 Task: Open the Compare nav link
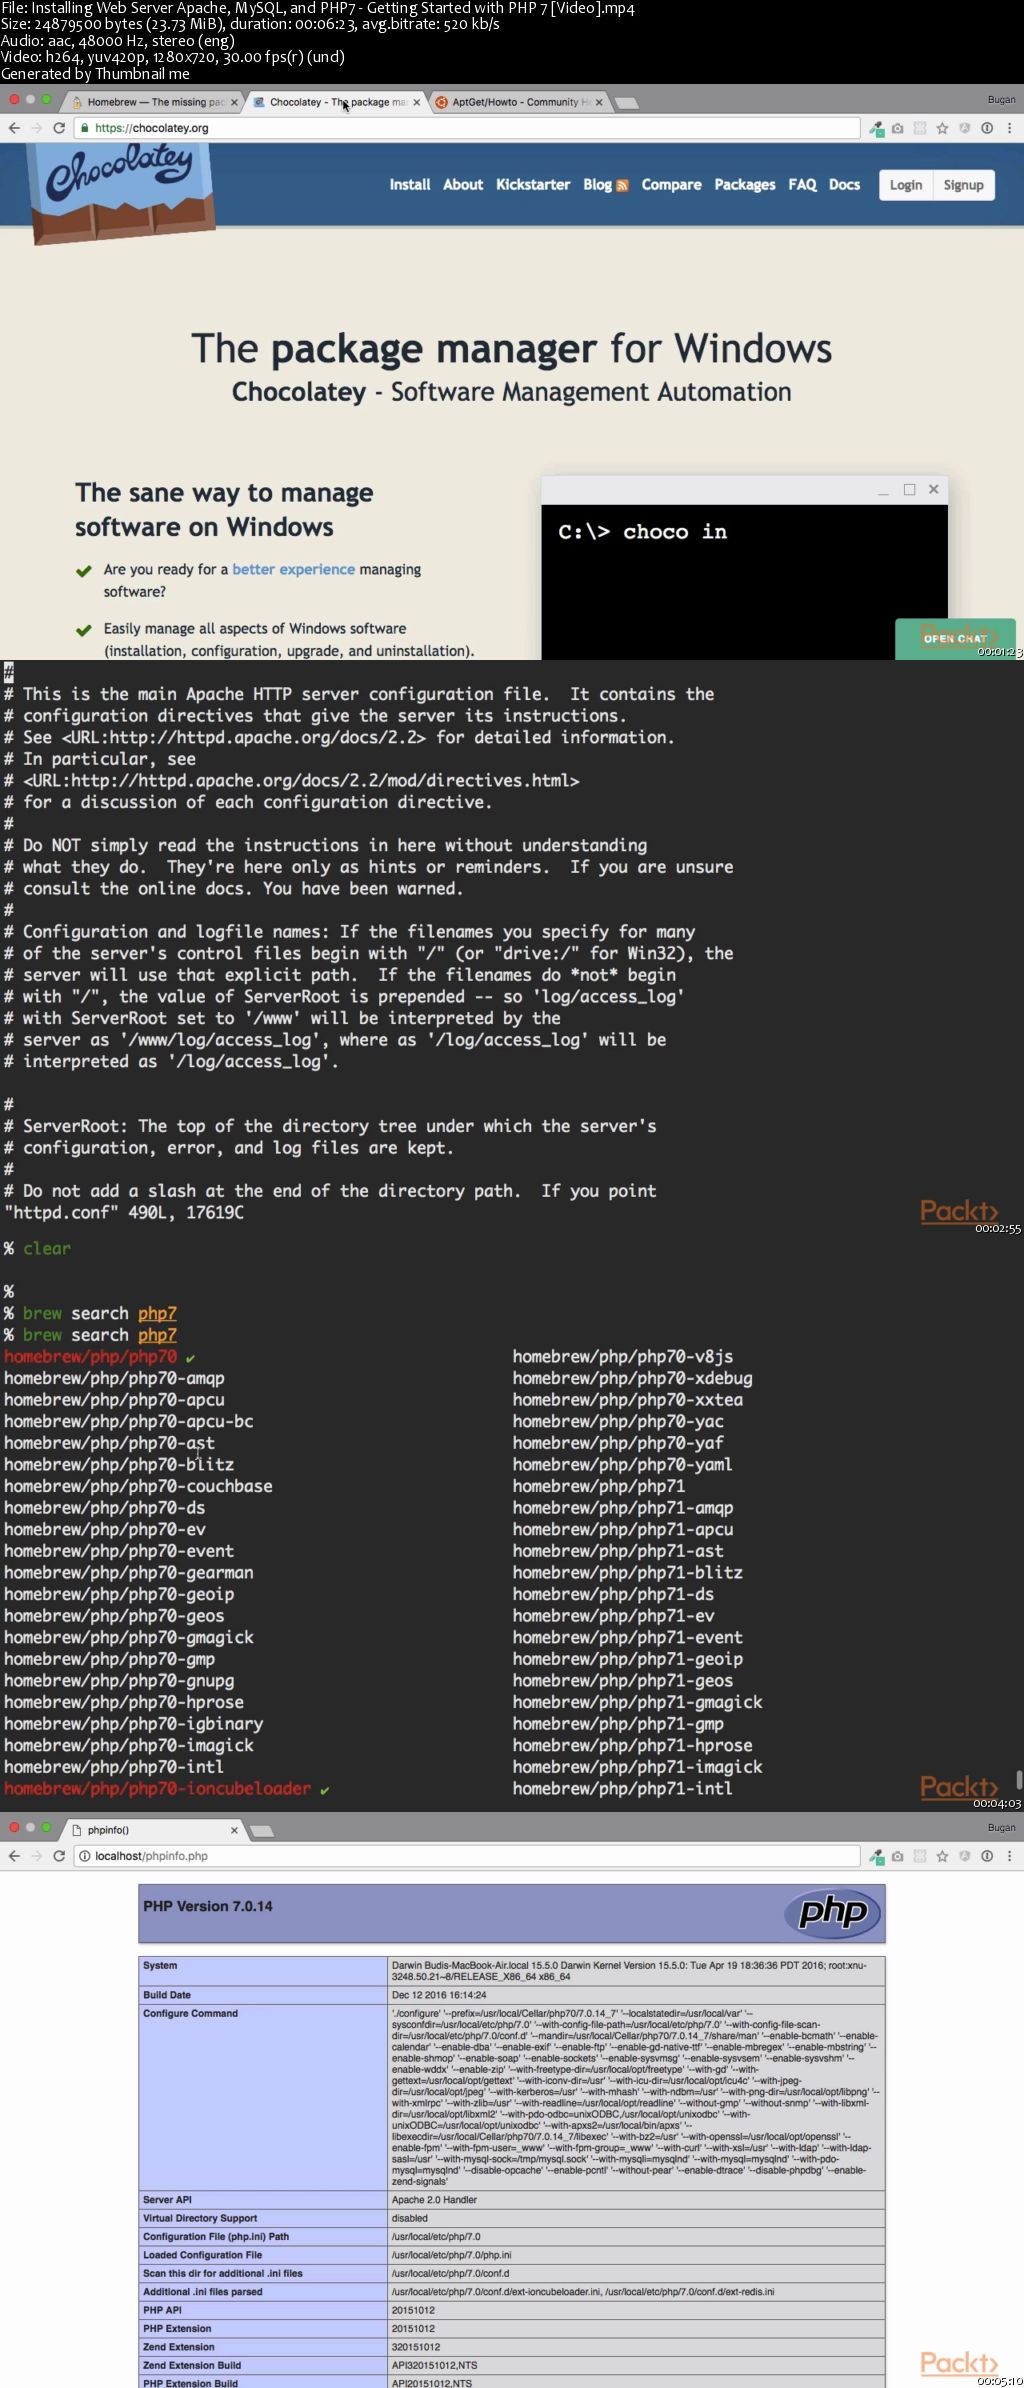click(x=671, y=185)
